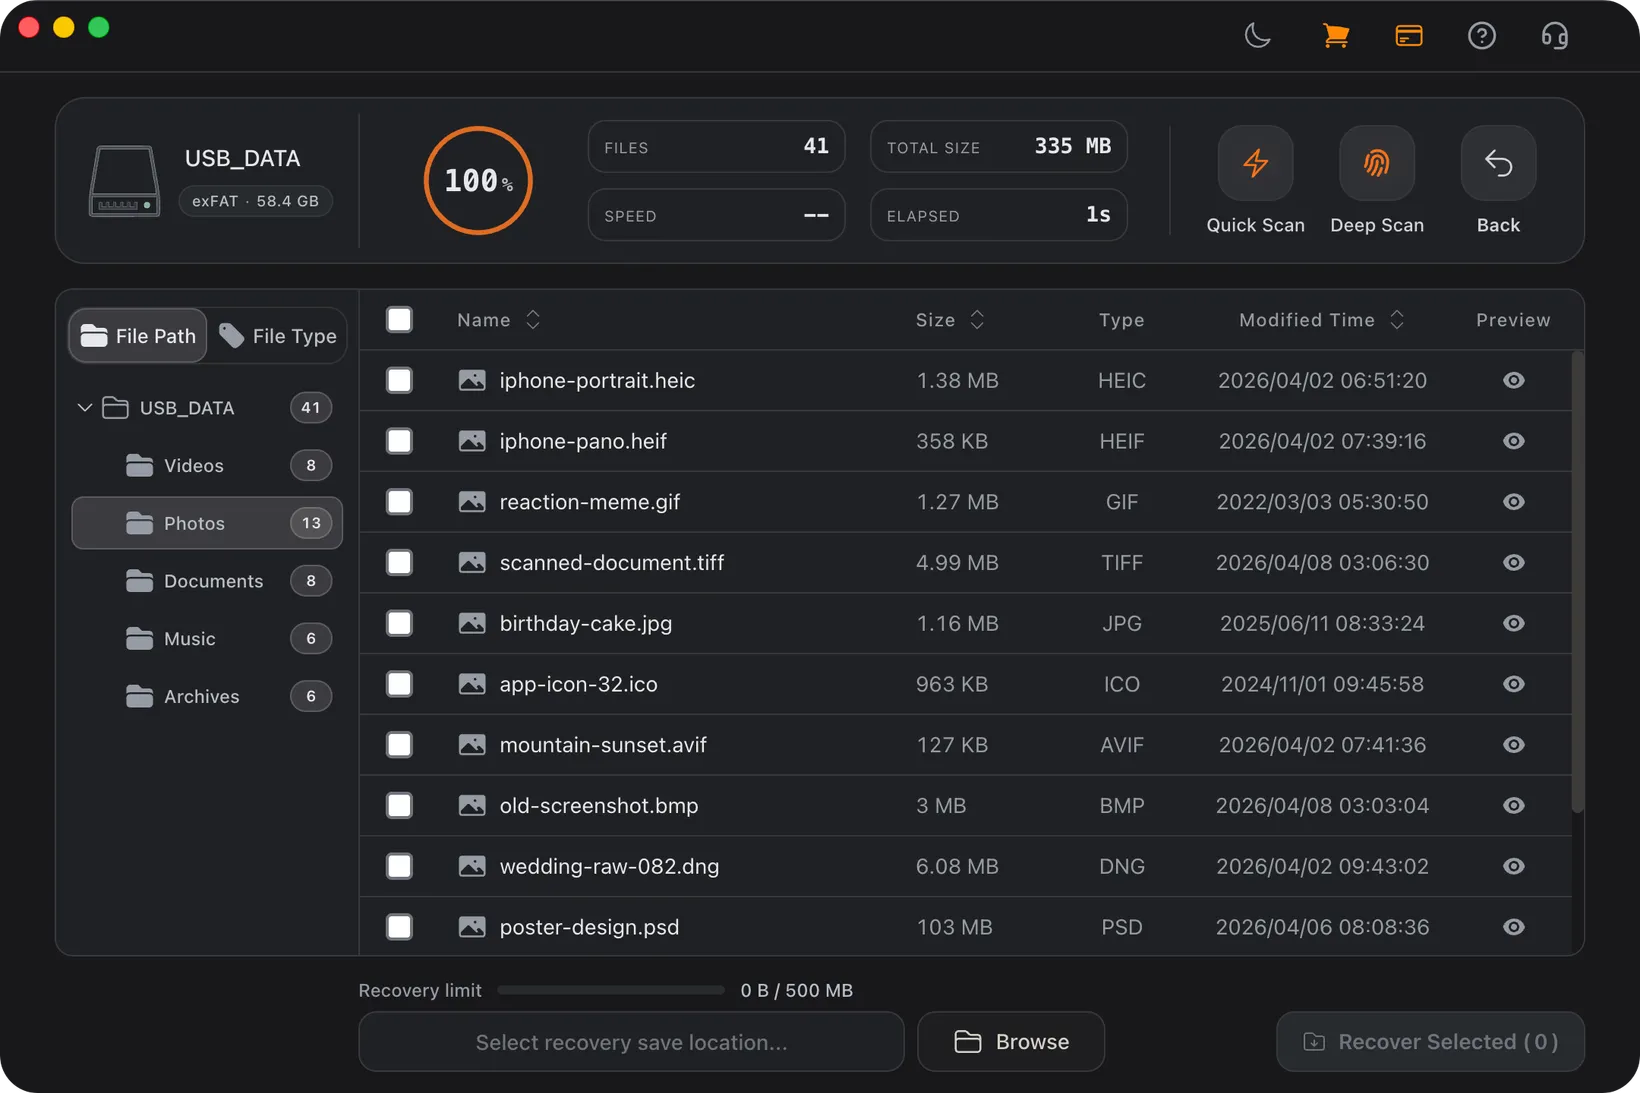Click the old-screenshot.bmp file name
The image size is (1640, 1093).
click(599, 806)
